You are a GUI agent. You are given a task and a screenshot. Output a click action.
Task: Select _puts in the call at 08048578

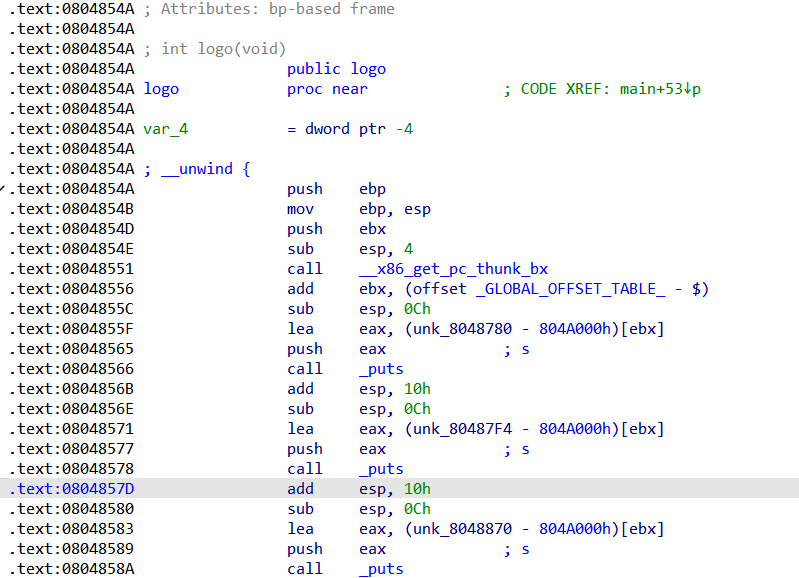381,469
